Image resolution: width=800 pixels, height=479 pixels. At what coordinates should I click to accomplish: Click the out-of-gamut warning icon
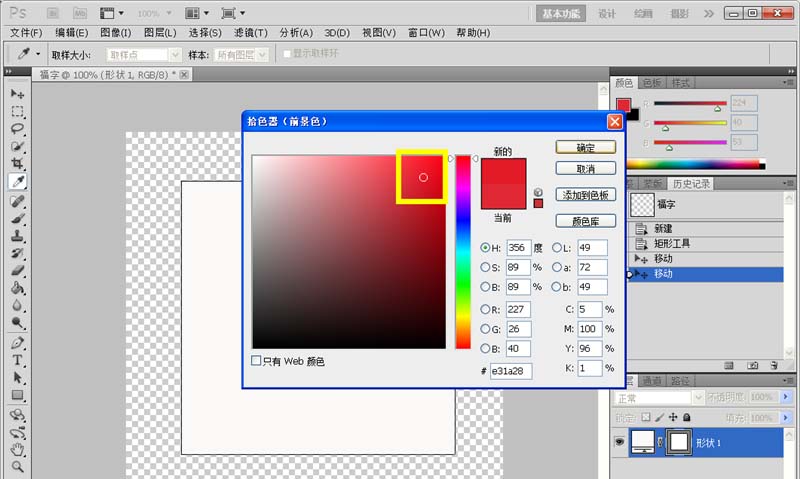pos(538,192)
